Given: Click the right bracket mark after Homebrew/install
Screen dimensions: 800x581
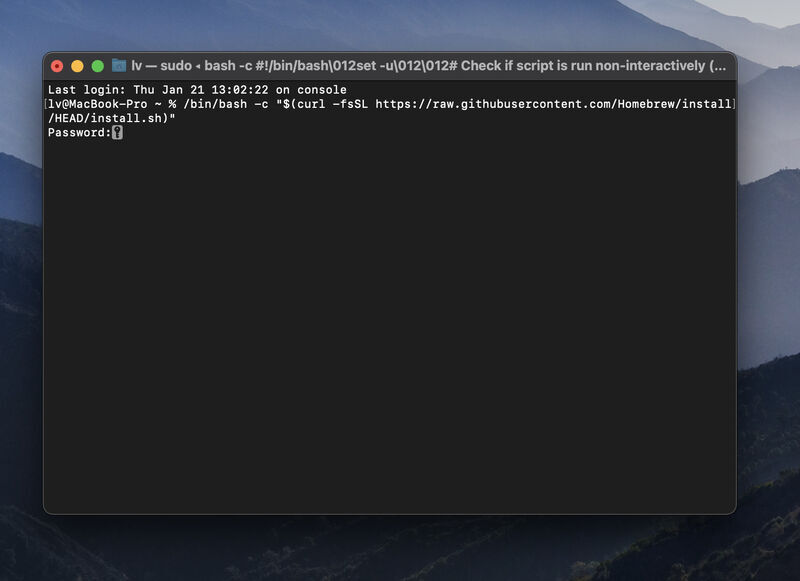Looking at the screenshot, I should click(x=734, y=104).
